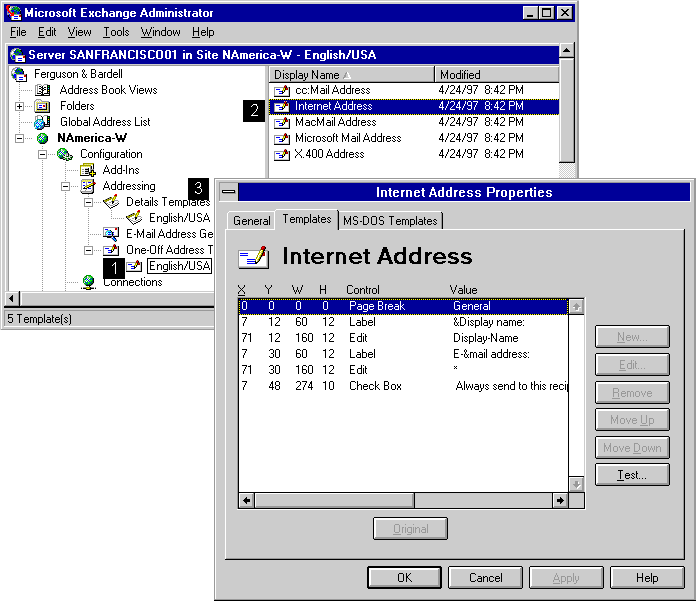Click the template list scroll right arrow
This screenshot has height=601, width=696.
pyautogui.click(x=560, y=501)
